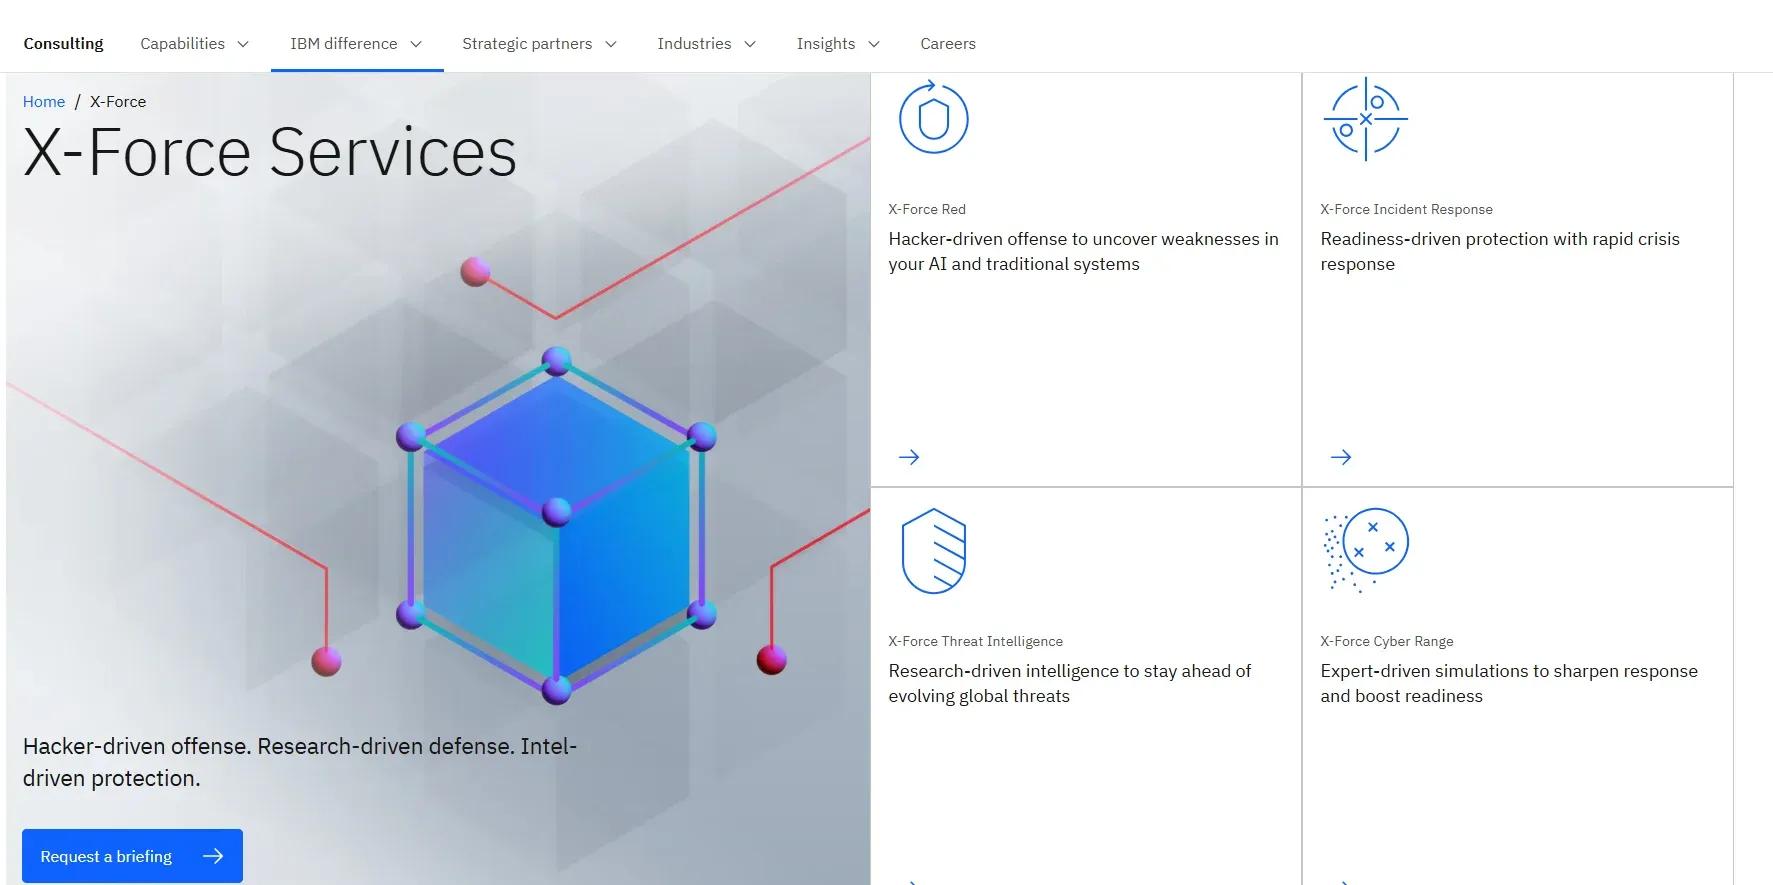Expand the IBM difference menu chevron
Viewport: 1773px width, 885px height.
pos(416,44)
